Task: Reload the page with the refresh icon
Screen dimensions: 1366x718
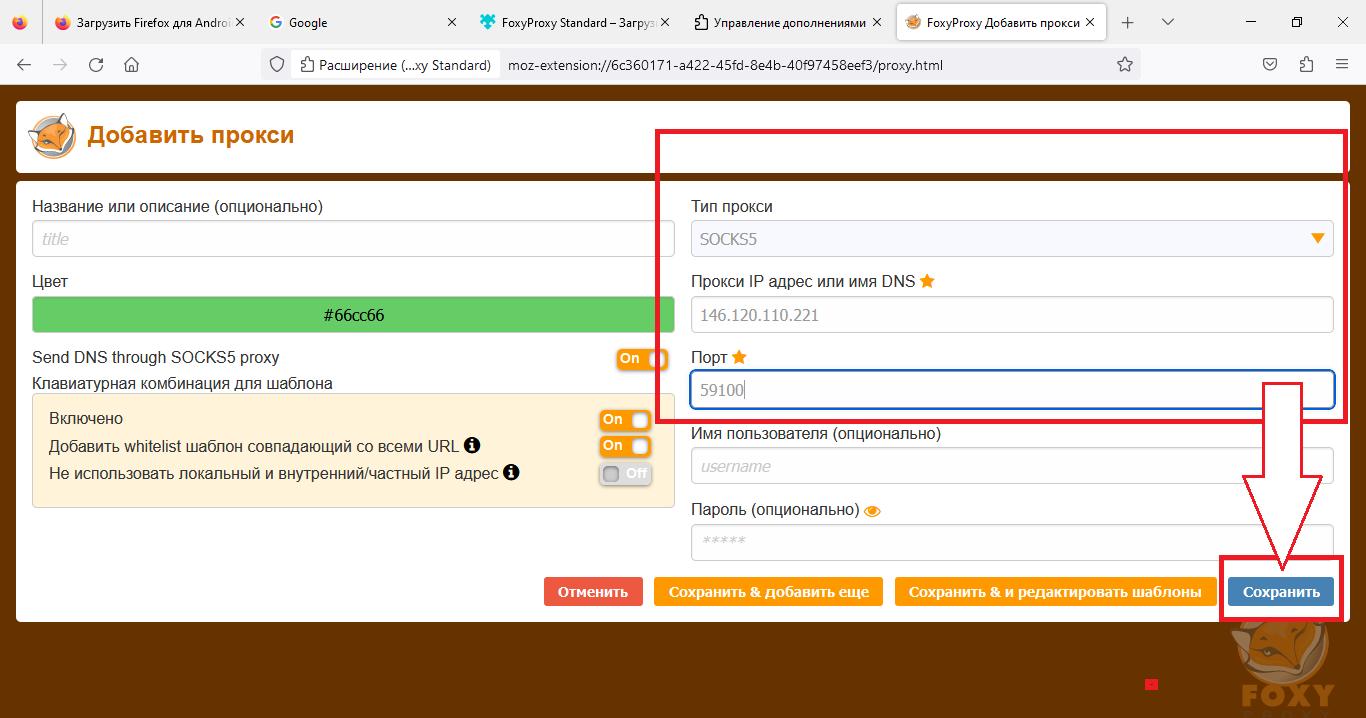Action: pos(96,65)
